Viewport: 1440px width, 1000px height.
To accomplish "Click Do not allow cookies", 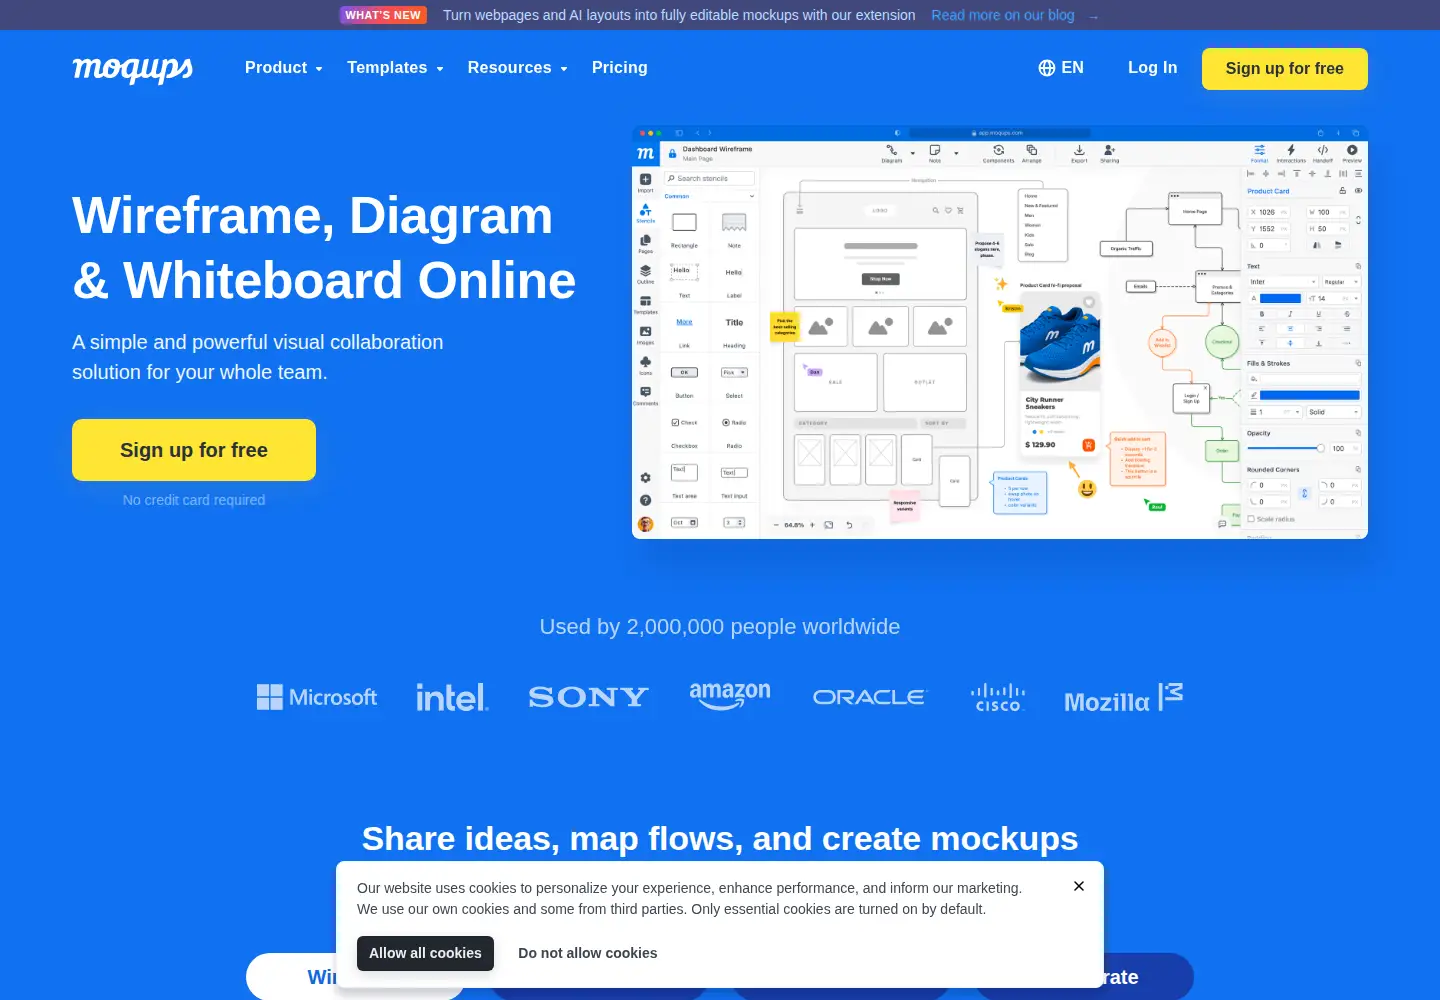I will (588, 953).
